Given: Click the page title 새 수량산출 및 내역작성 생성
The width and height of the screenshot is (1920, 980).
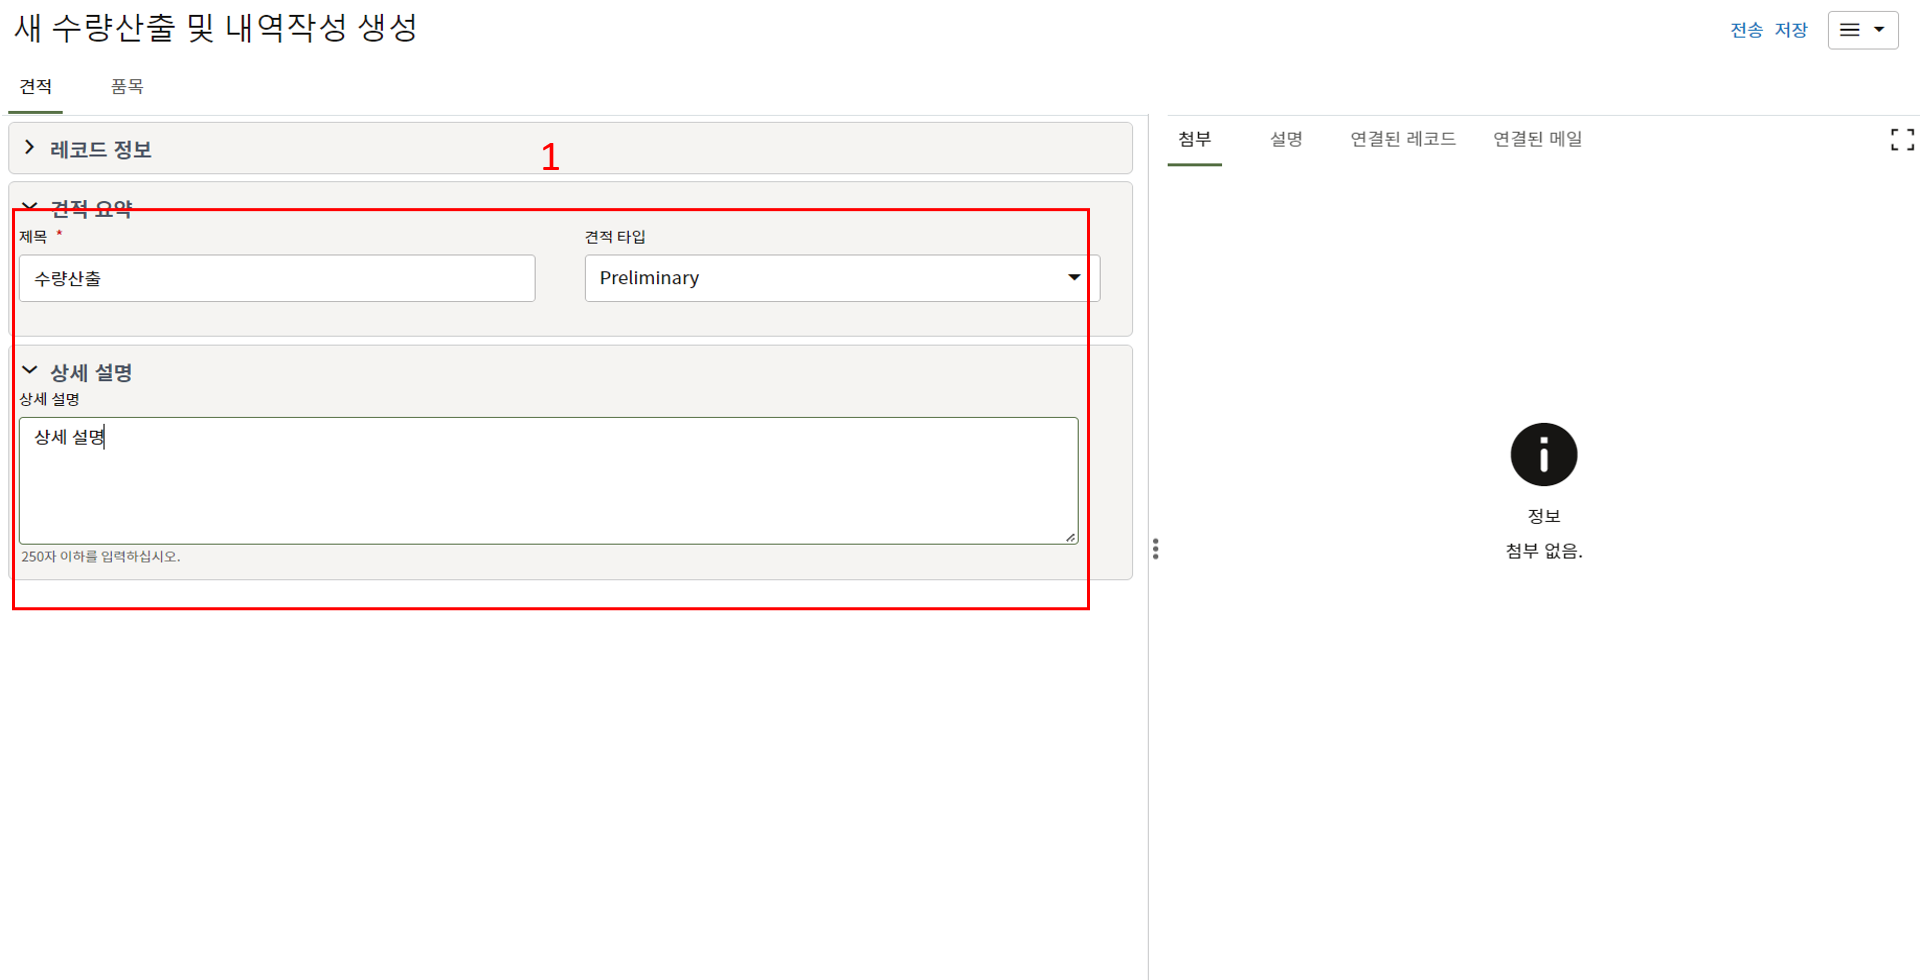Looking at the screenshot, I should [216, 28].
